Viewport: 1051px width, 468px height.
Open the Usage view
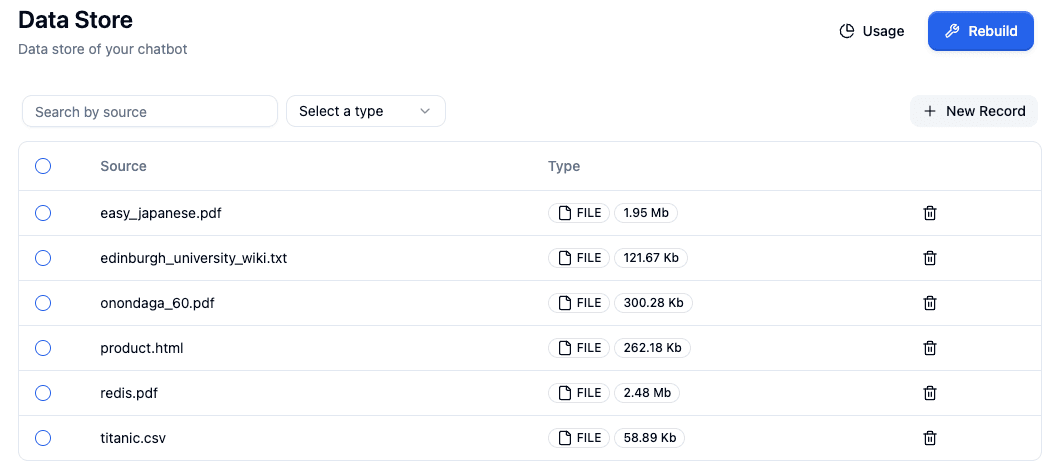click(871, 31)
